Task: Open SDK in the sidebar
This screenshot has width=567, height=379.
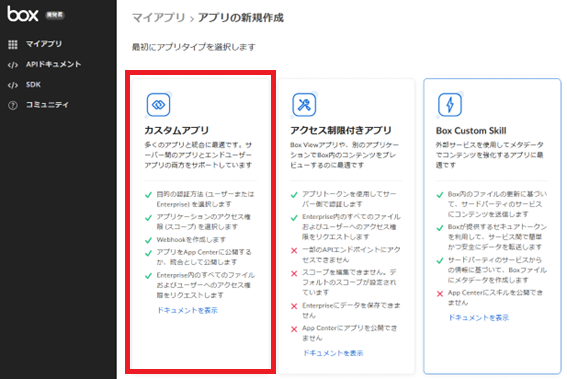Action: (x=33, y=85)
